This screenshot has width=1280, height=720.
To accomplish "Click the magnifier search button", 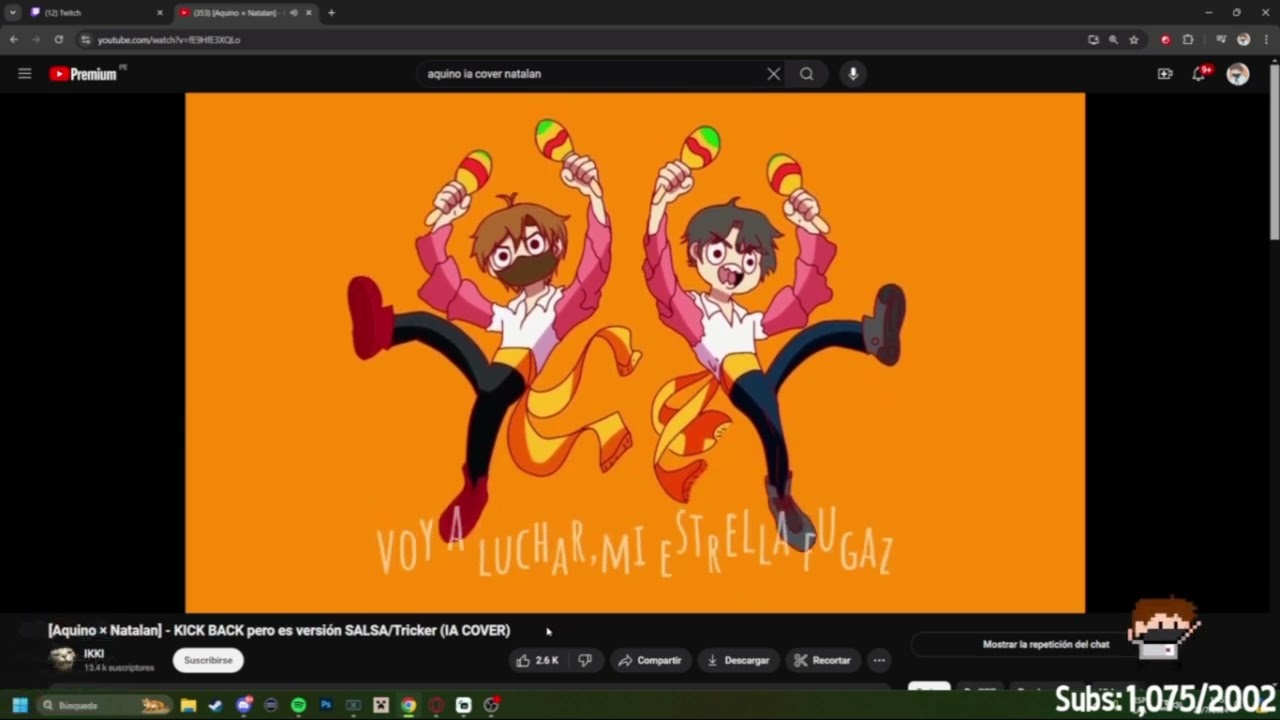I will point(806,74).
